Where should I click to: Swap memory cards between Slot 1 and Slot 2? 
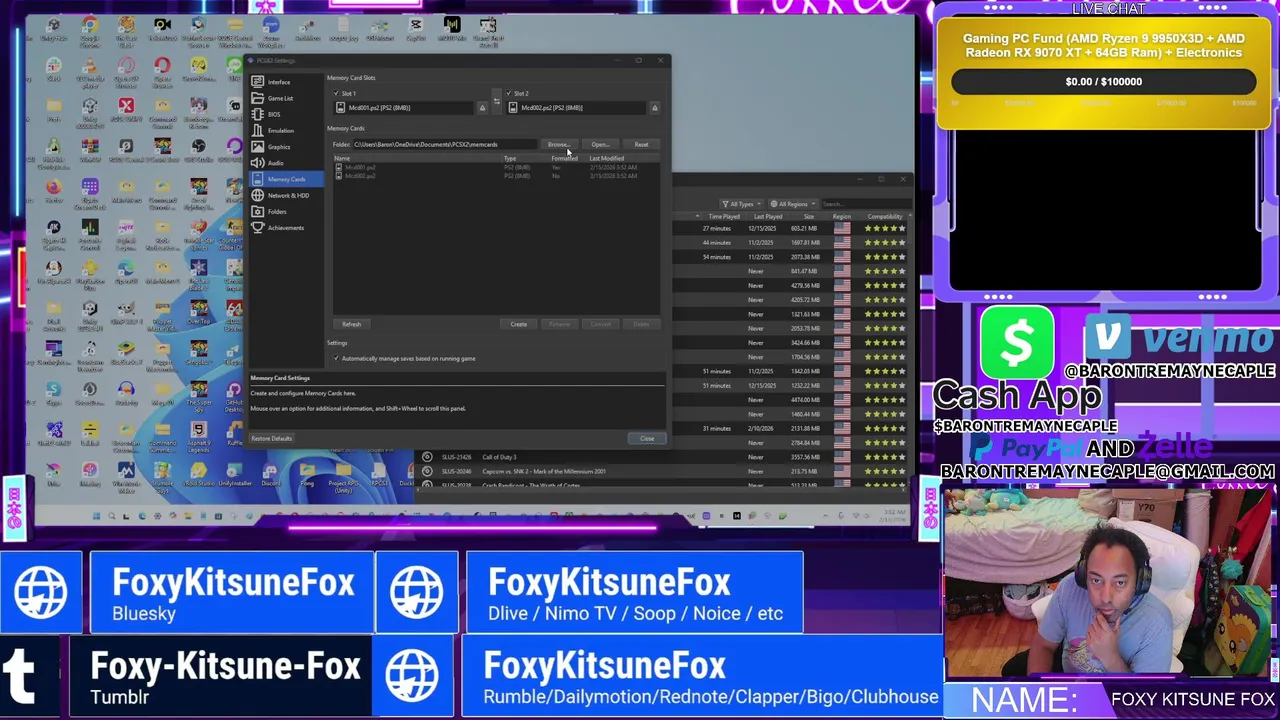pos(497,101)
